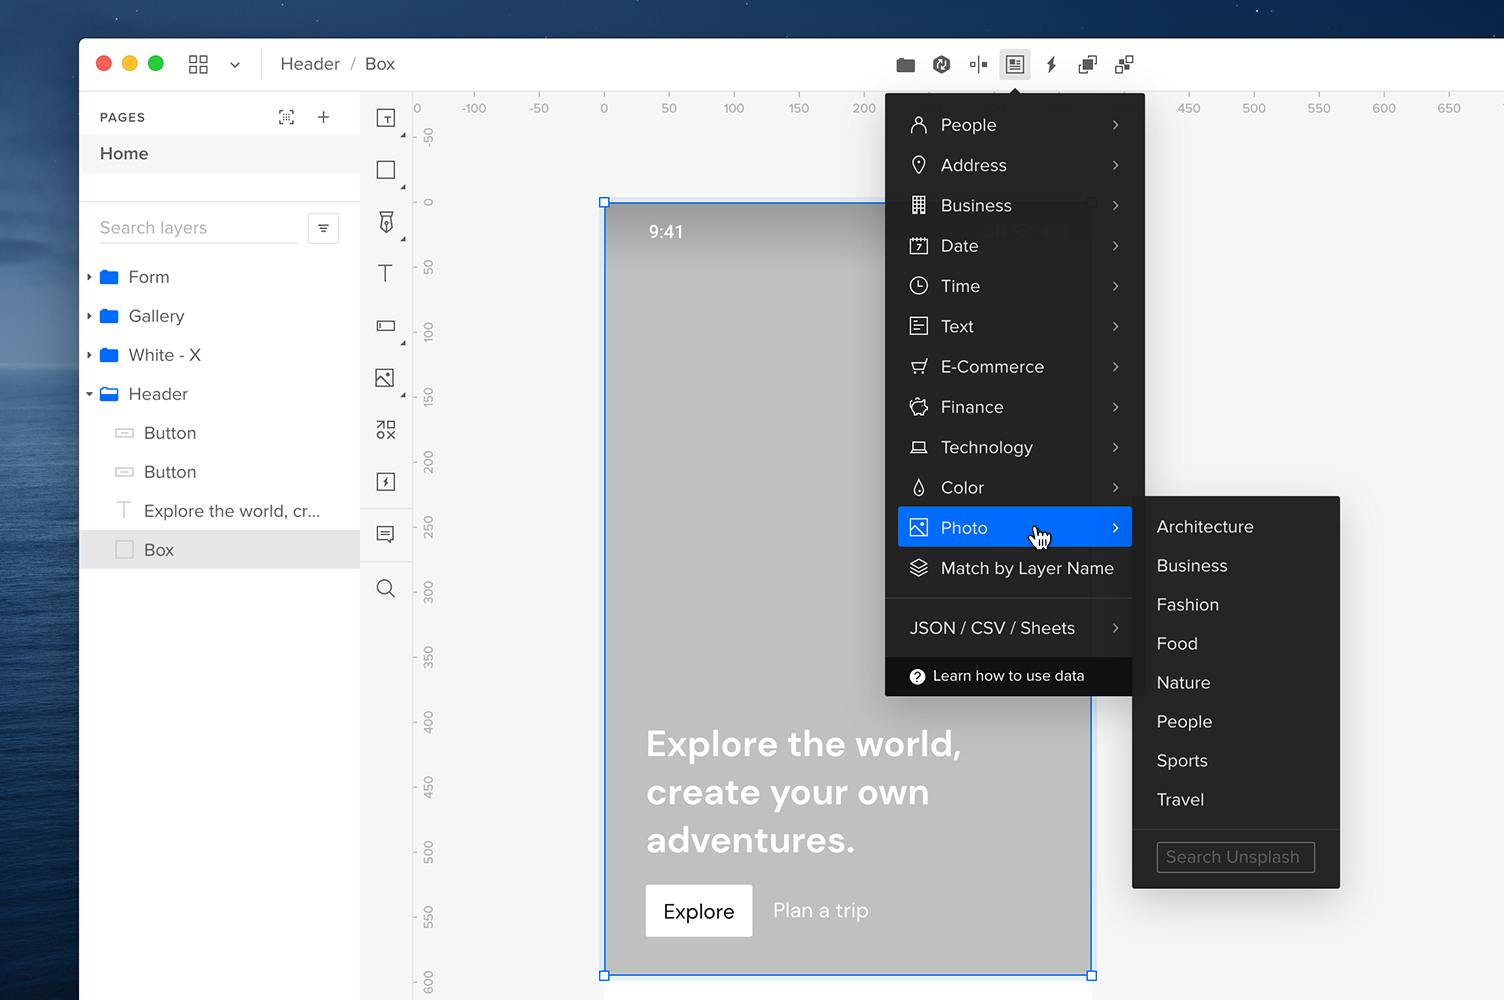The width and height of the screenshot is (1504, 1000).
Task: Click the highlighted Photo menu entry
Action: click(1014, 528)
